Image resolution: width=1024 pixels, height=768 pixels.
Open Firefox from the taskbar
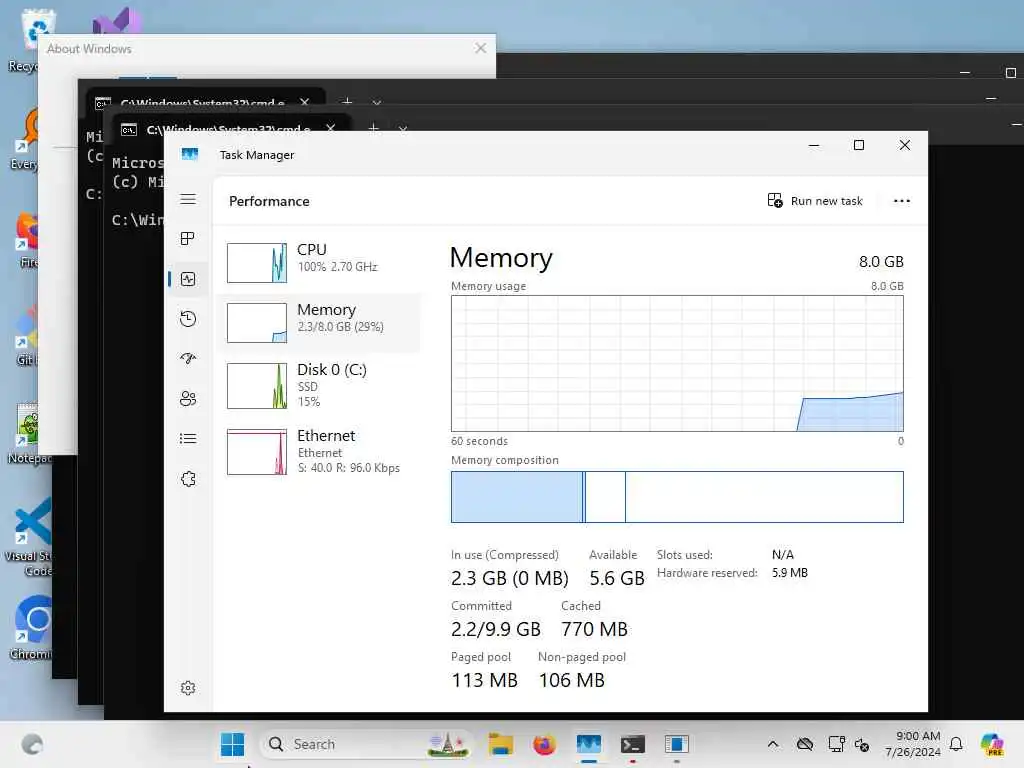click(544, 744)
